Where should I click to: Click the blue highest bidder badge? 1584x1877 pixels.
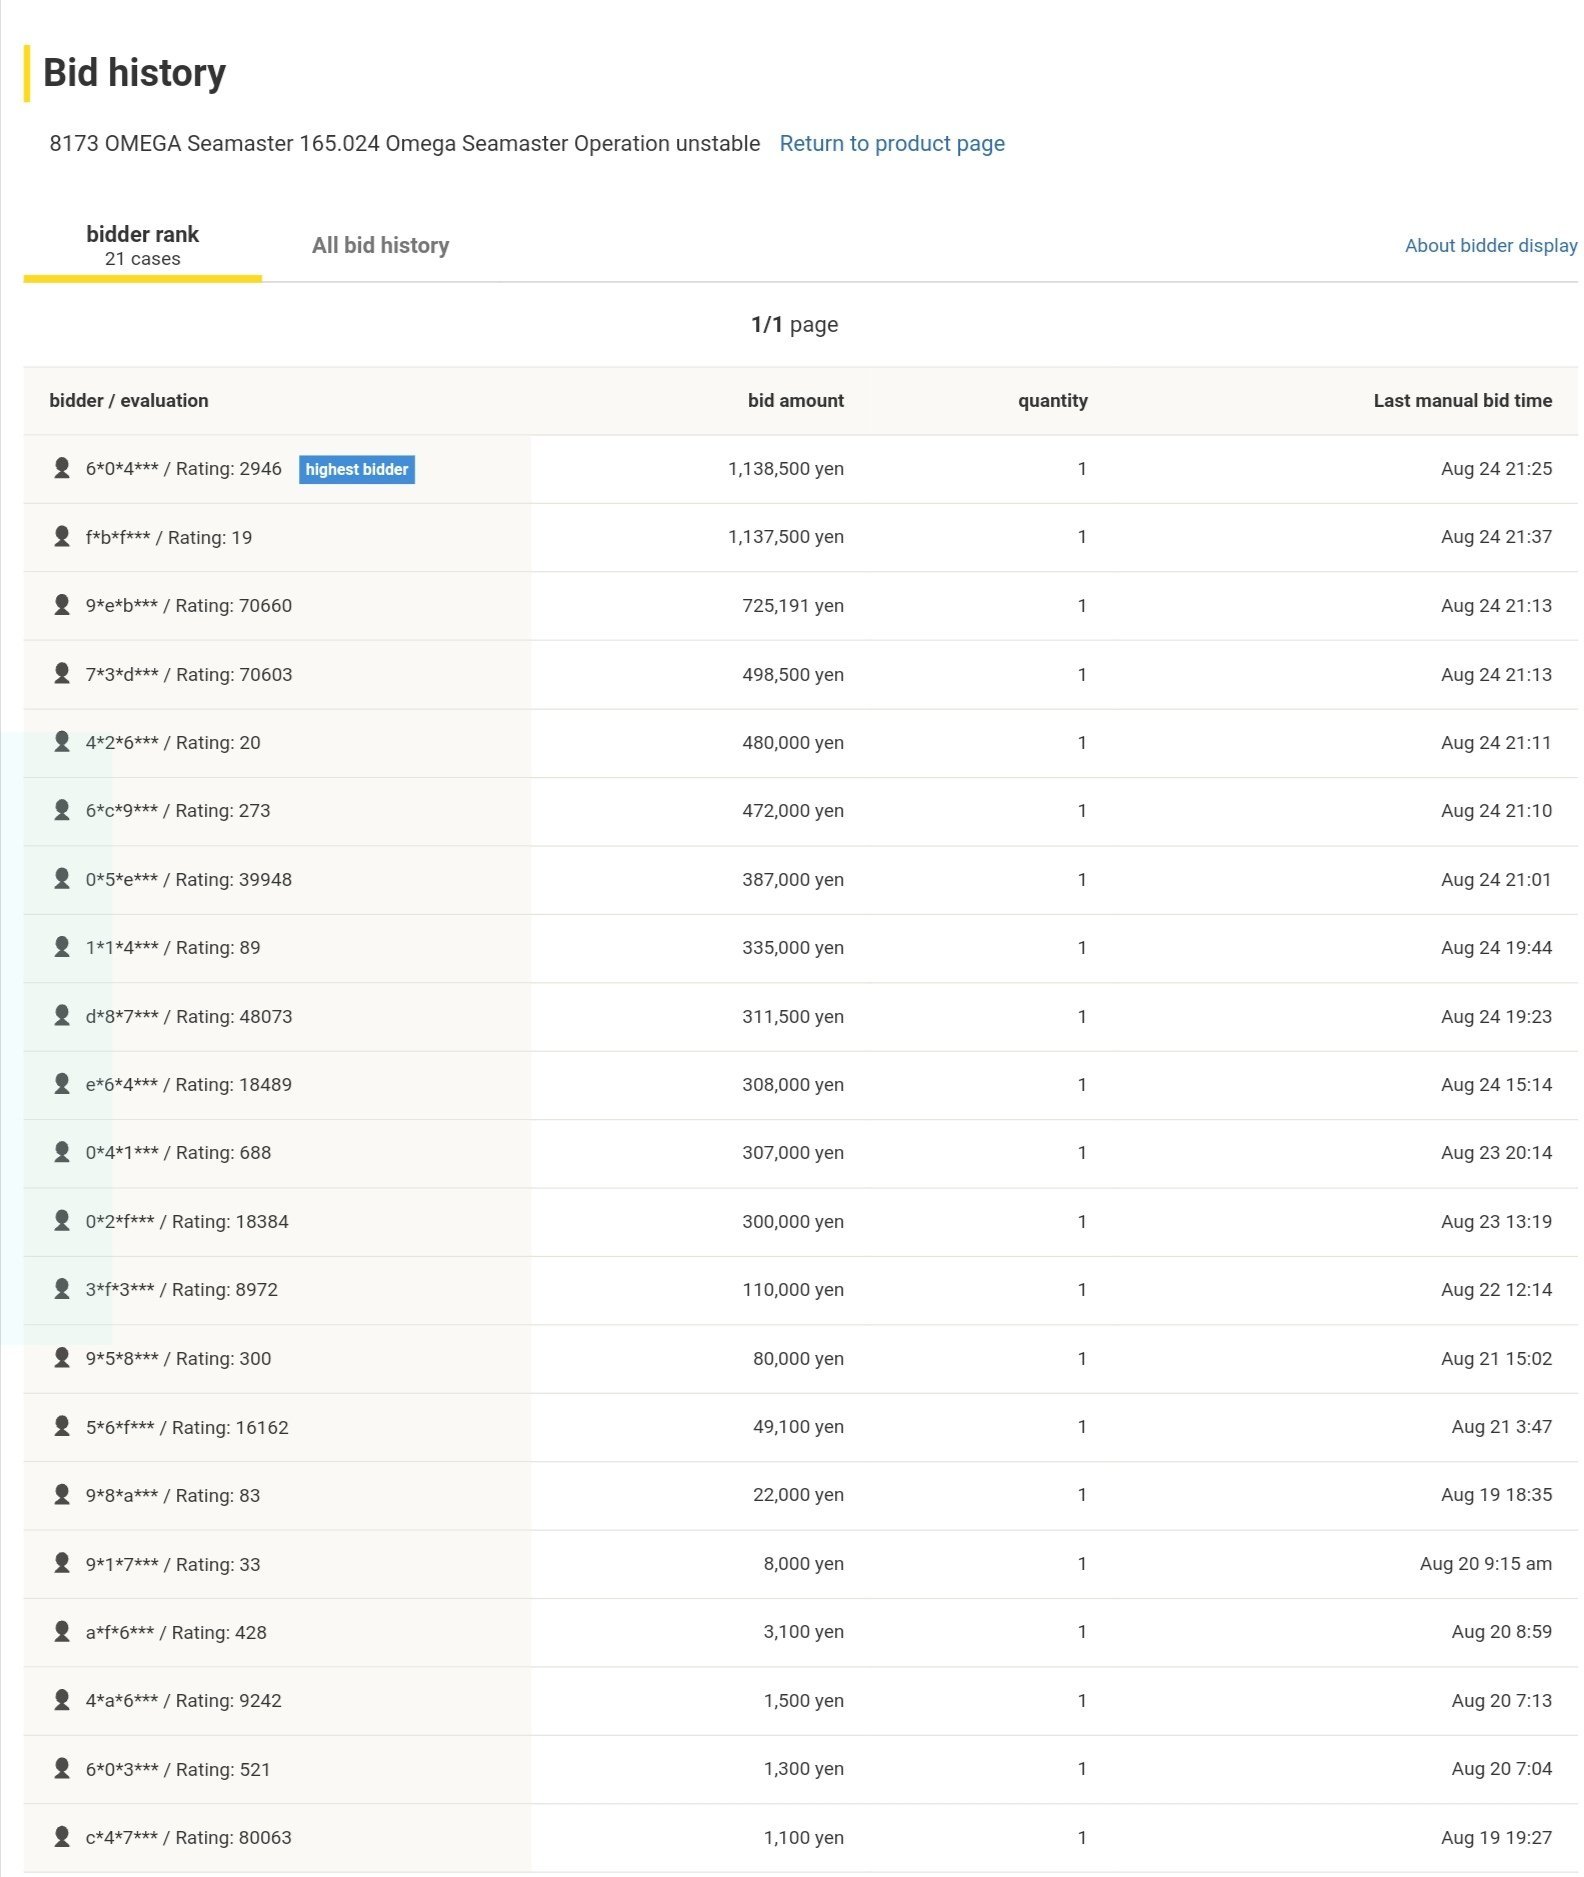pyautogui.click(x=356, y=469)
